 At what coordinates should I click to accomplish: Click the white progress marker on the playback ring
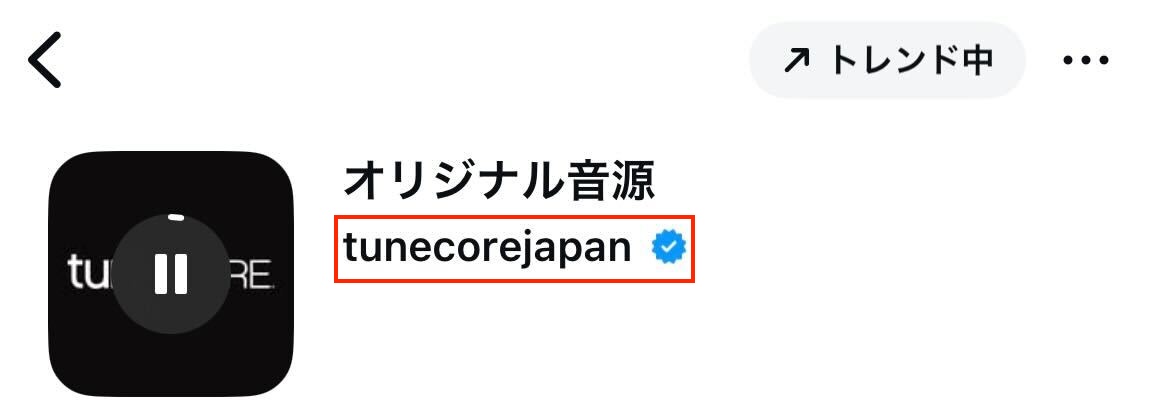[176, 218]
